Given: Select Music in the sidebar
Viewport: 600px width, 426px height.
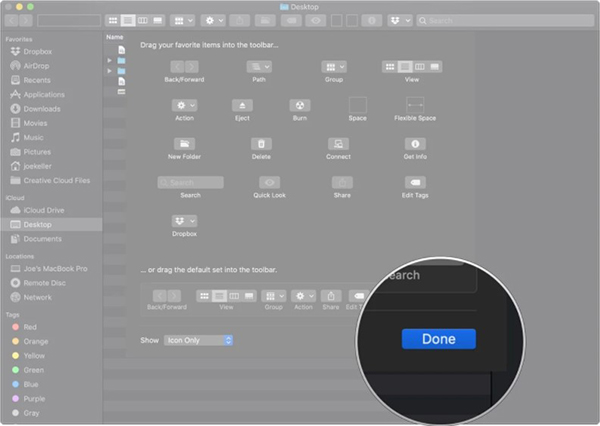Looking at the screenshot, I should pyautogui.click(x=33, y=137).
